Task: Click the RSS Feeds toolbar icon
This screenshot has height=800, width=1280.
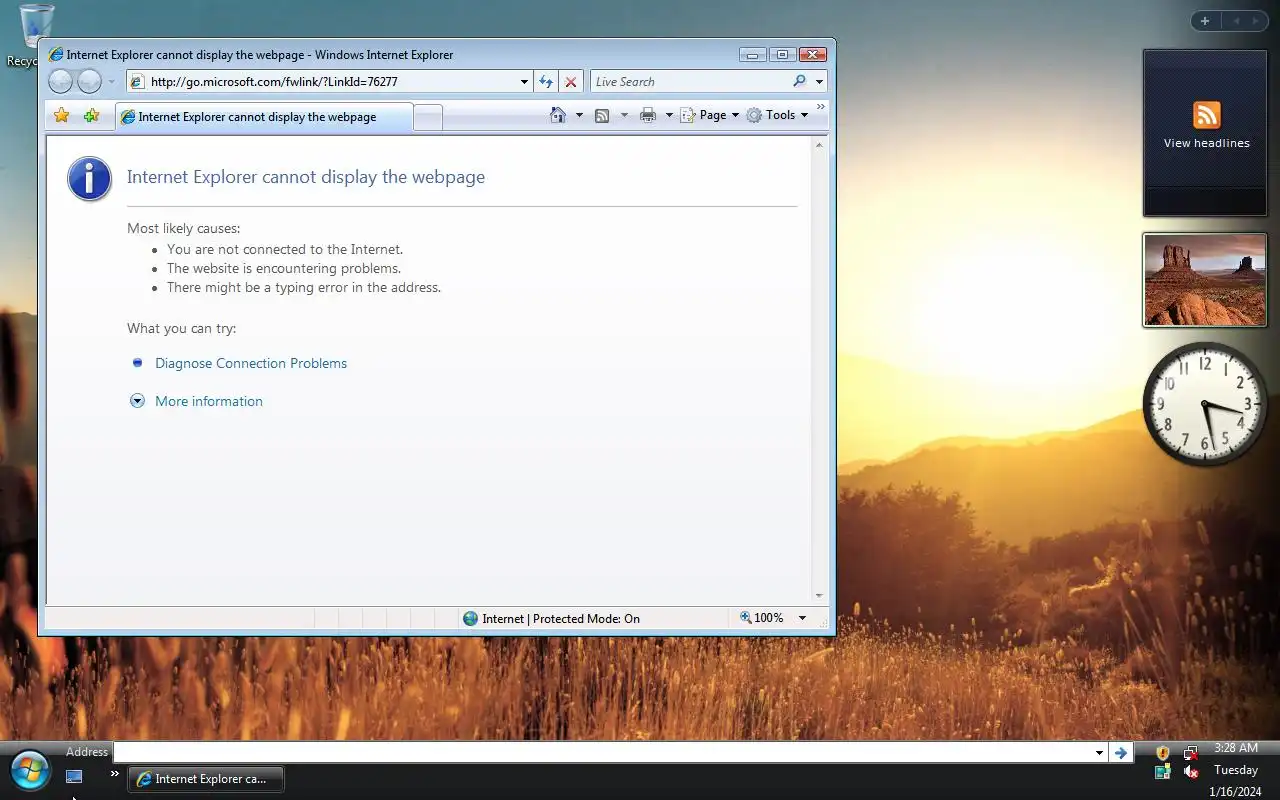Action: pos(602,115)
